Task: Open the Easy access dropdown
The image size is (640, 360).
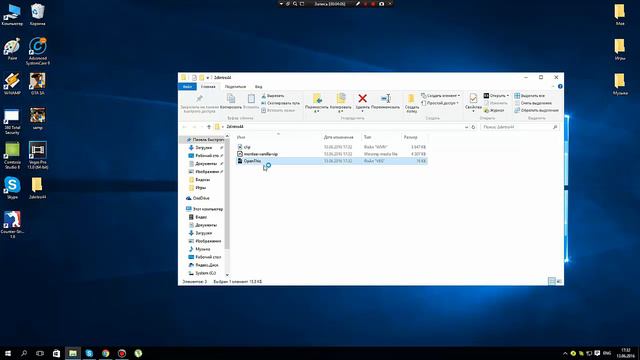Action: click(439, 103)
